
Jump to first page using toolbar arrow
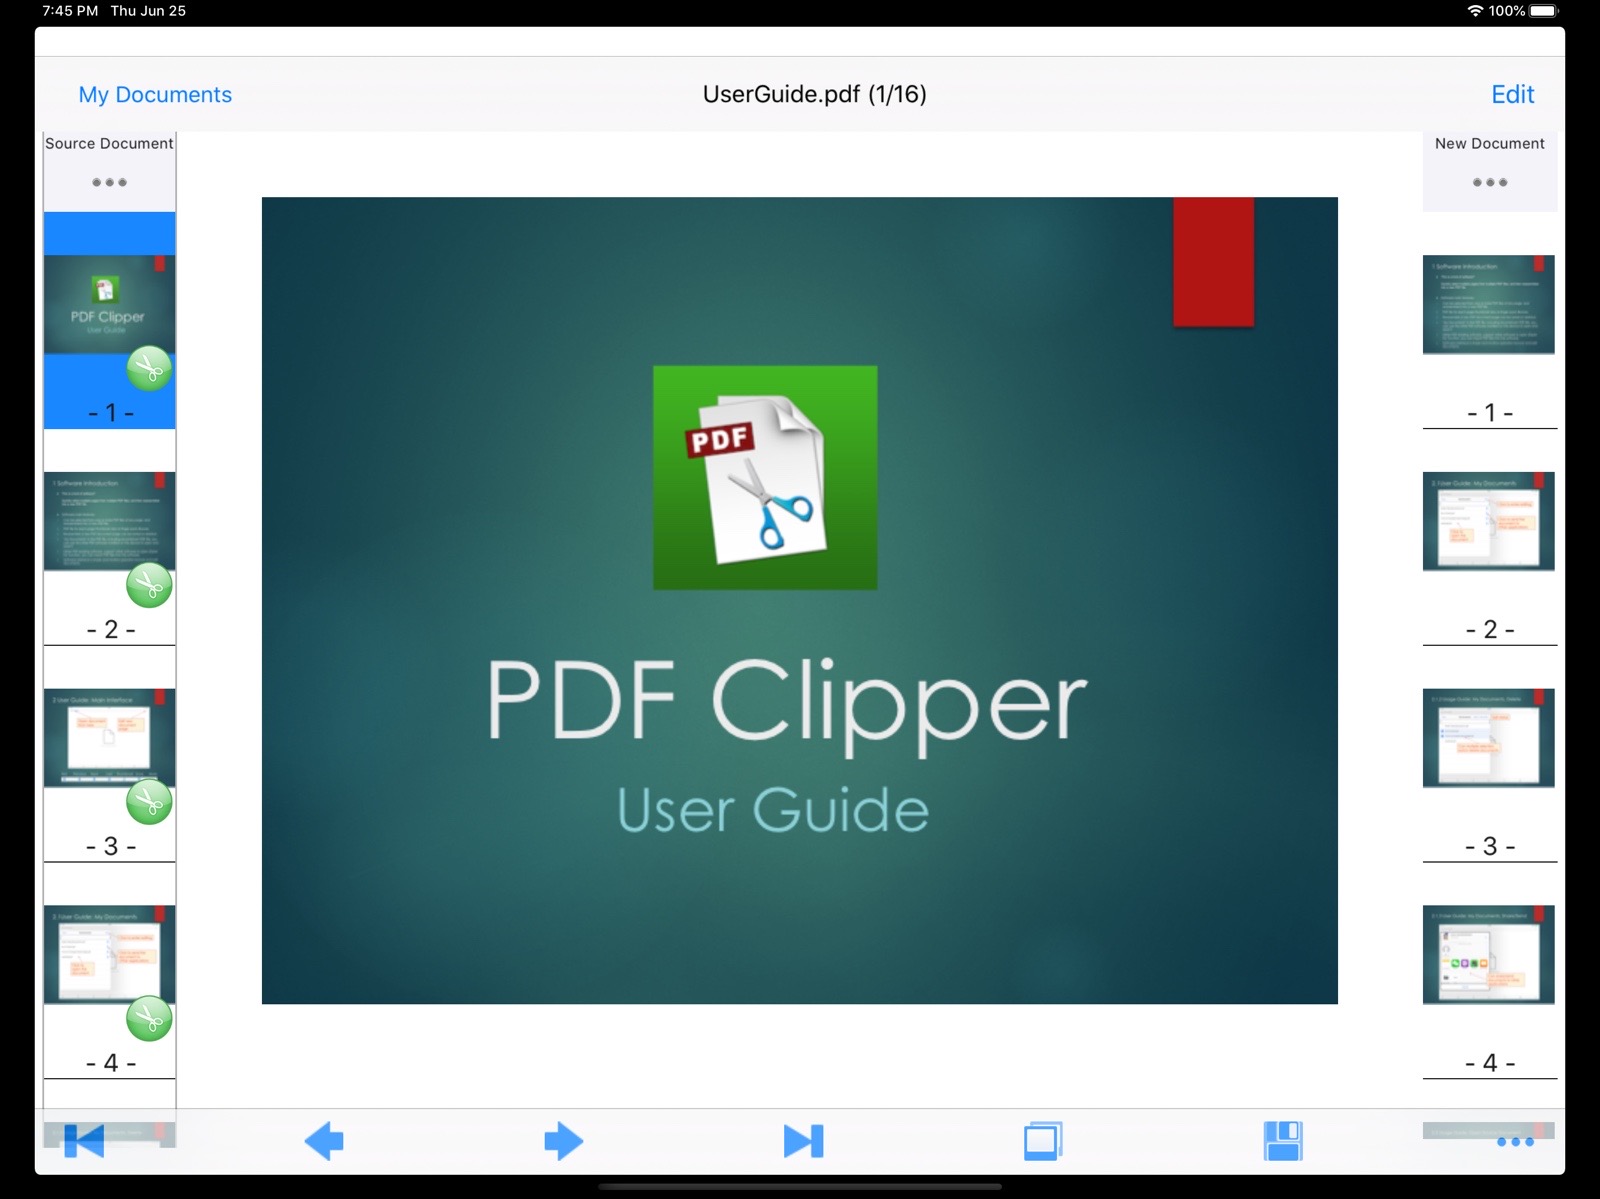point(84,1141)
